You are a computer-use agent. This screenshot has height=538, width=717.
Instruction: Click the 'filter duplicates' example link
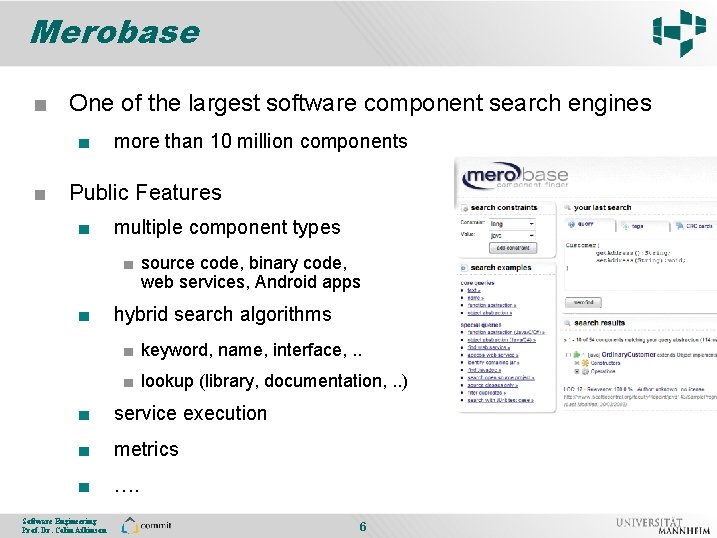point(487,393)
